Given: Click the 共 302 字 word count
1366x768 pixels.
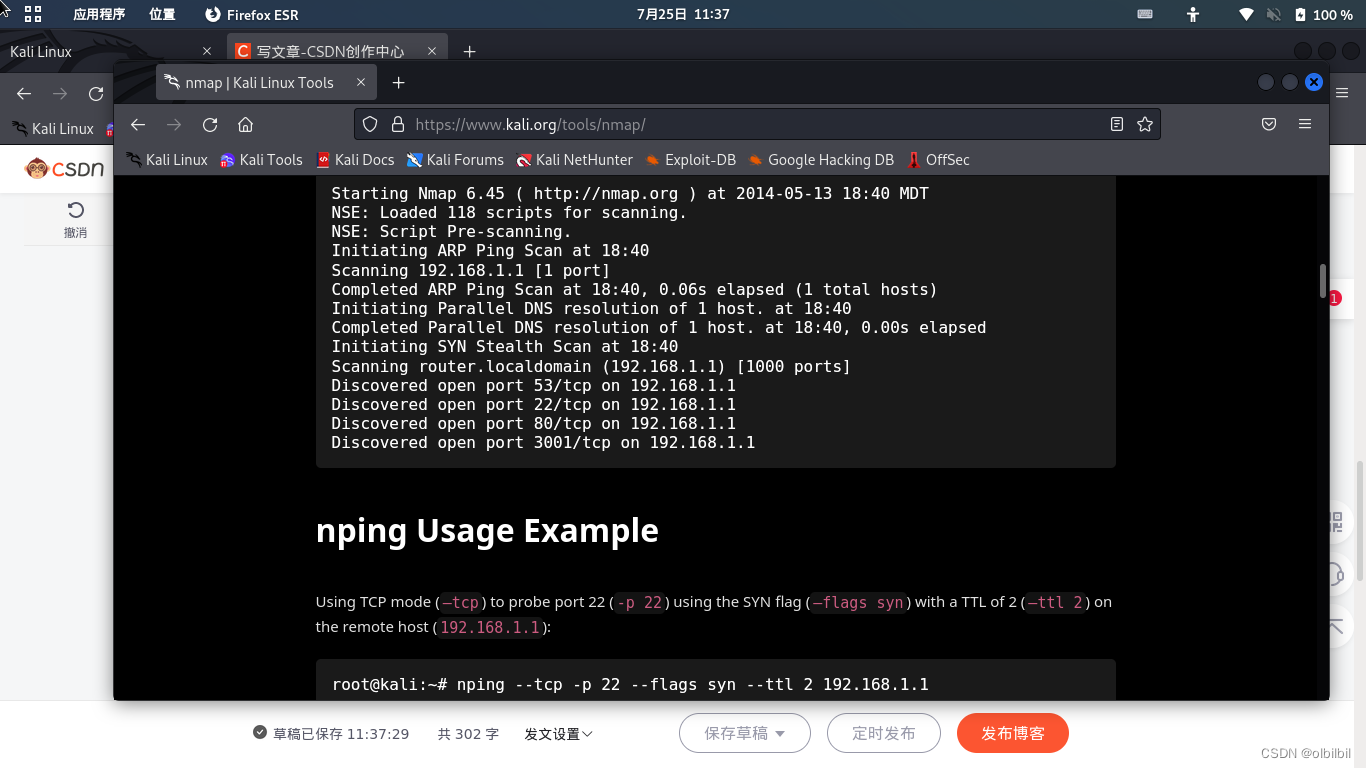Looking at the screenshot, I should click(468, 734).
